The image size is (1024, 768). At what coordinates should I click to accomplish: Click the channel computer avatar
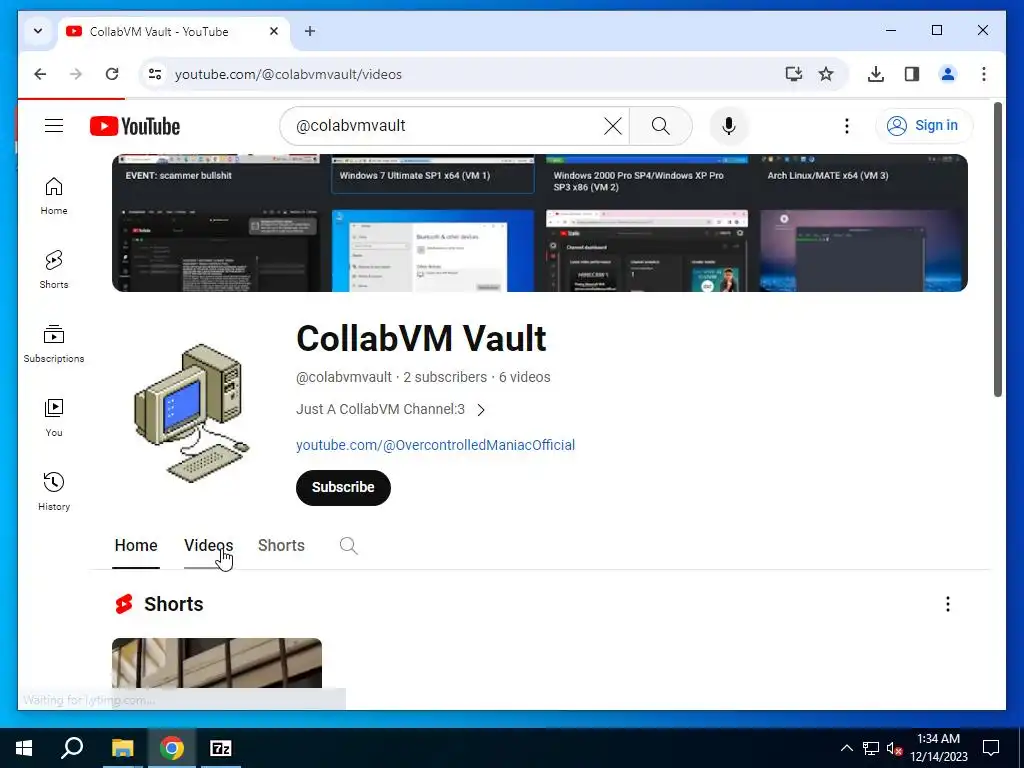[191, 413]
